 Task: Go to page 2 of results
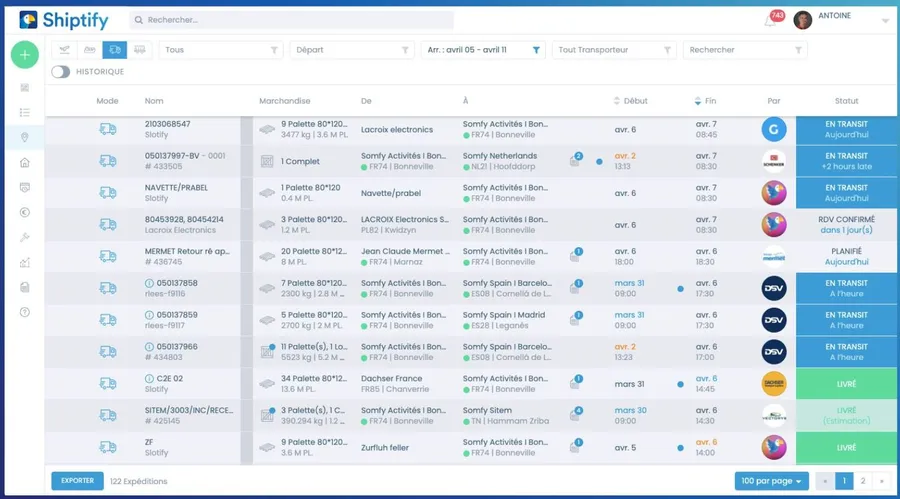(x=863, y=481)
